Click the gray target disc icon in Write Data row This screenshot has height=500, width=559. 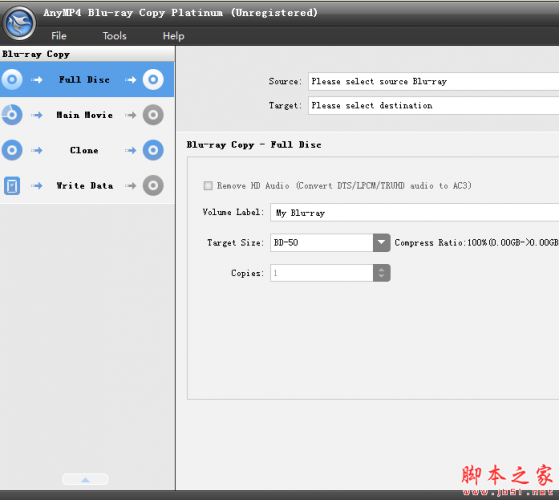(153, 185)
